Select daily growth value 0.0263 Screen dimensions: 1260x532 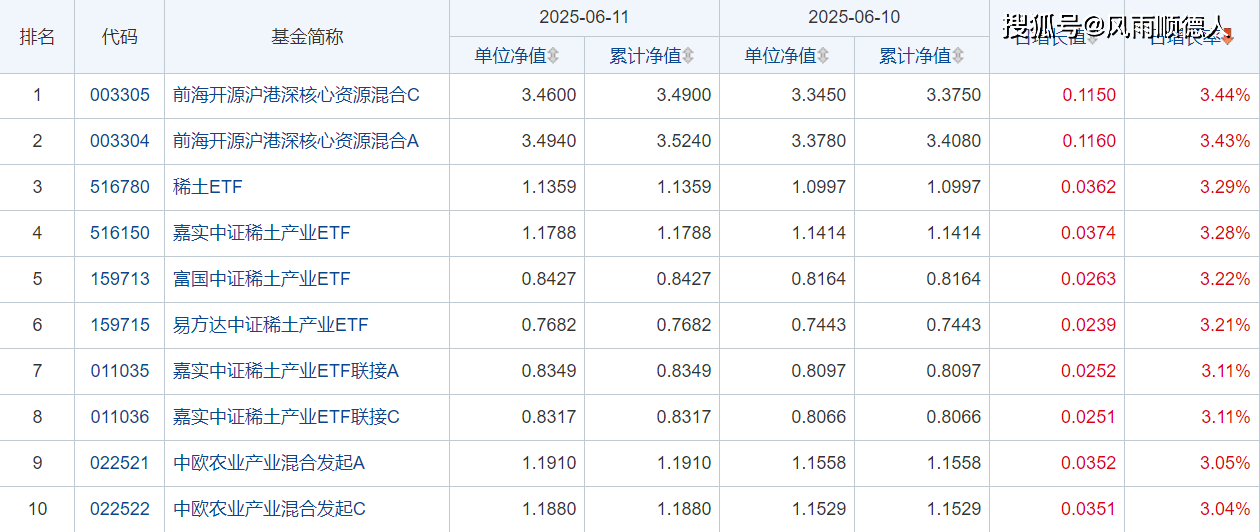(1089, 280)
